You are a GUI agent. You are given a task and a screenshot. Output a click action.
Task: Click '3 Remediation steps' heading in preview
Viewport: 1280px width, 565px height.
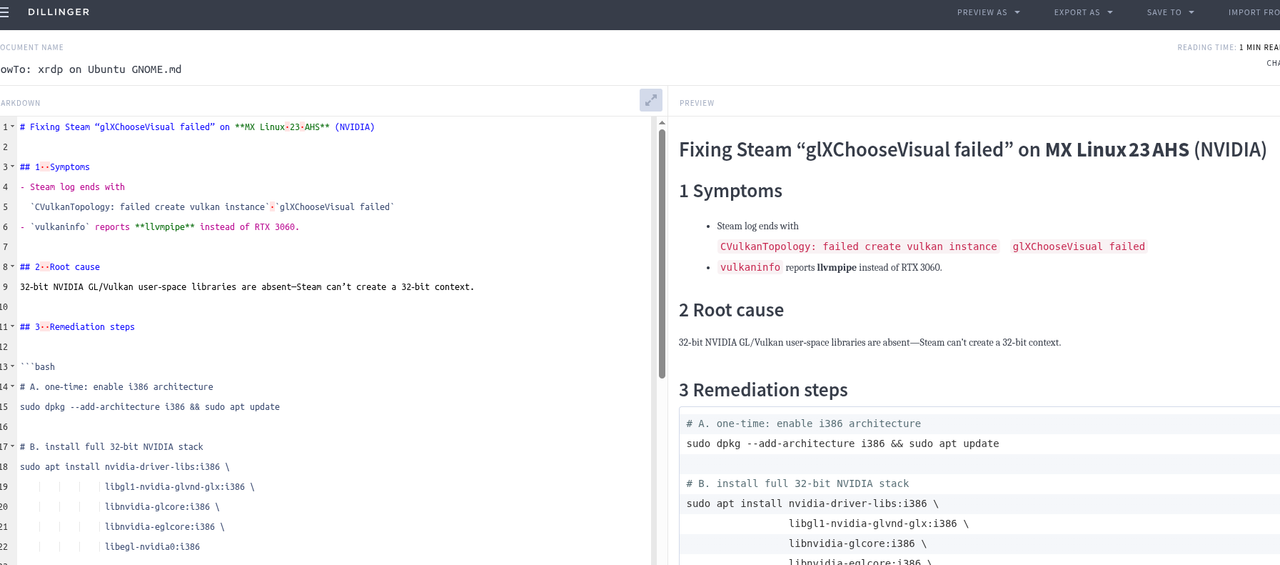tap(763, 390)
